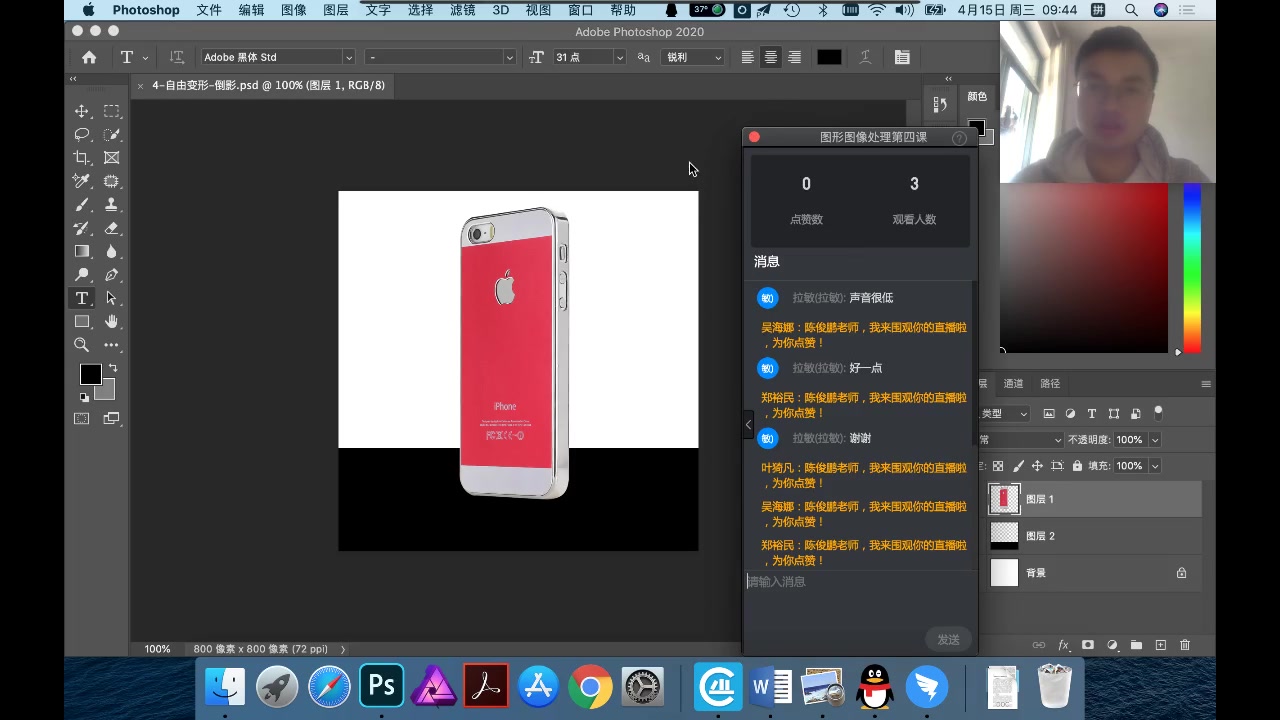Toggle lock all for layer
This screenshot has height=720, width=1280.
1077,466
